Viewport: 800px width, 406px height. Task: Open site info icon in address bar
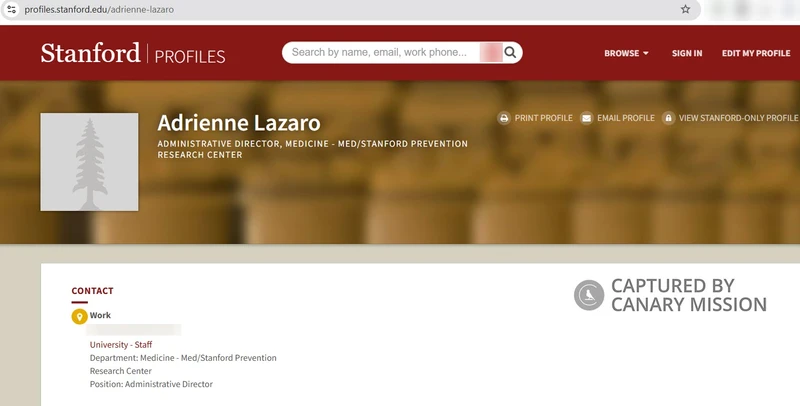[11, 9]
